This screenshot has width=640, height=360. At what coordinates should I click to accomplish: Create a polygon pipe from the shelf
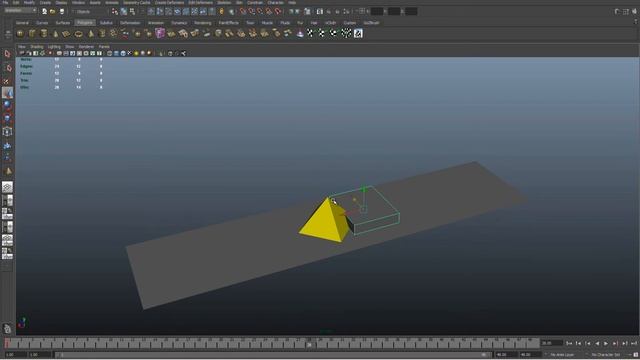pyautogui.click(x=102, y=33)
